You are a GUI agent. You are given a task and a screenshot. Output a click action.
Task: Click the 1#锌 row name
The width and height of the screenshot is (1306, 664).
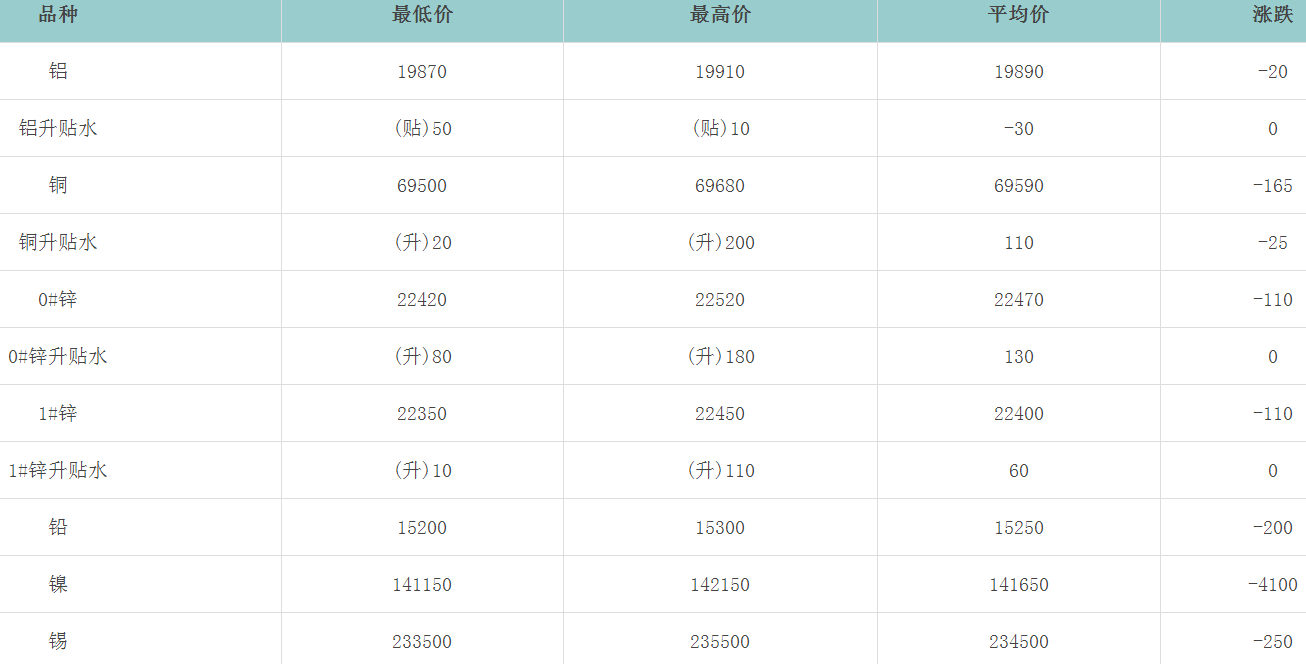coord(58,414)
